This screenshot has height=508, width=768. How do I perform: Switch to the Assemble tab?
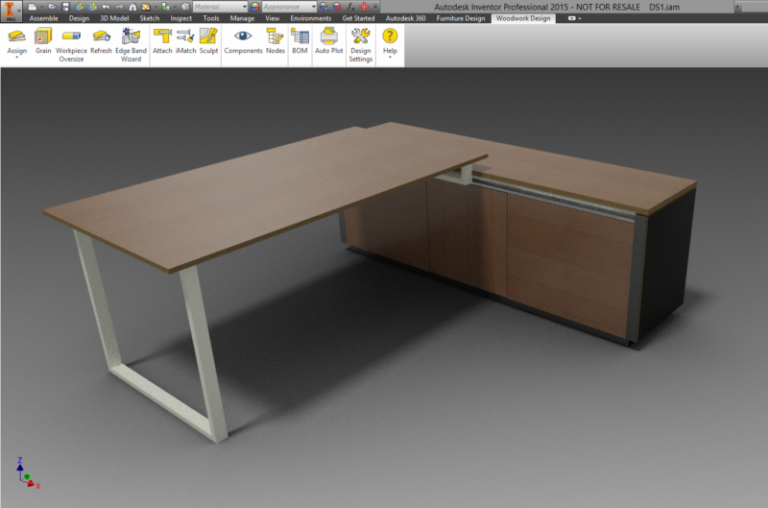tap(43, 18)
